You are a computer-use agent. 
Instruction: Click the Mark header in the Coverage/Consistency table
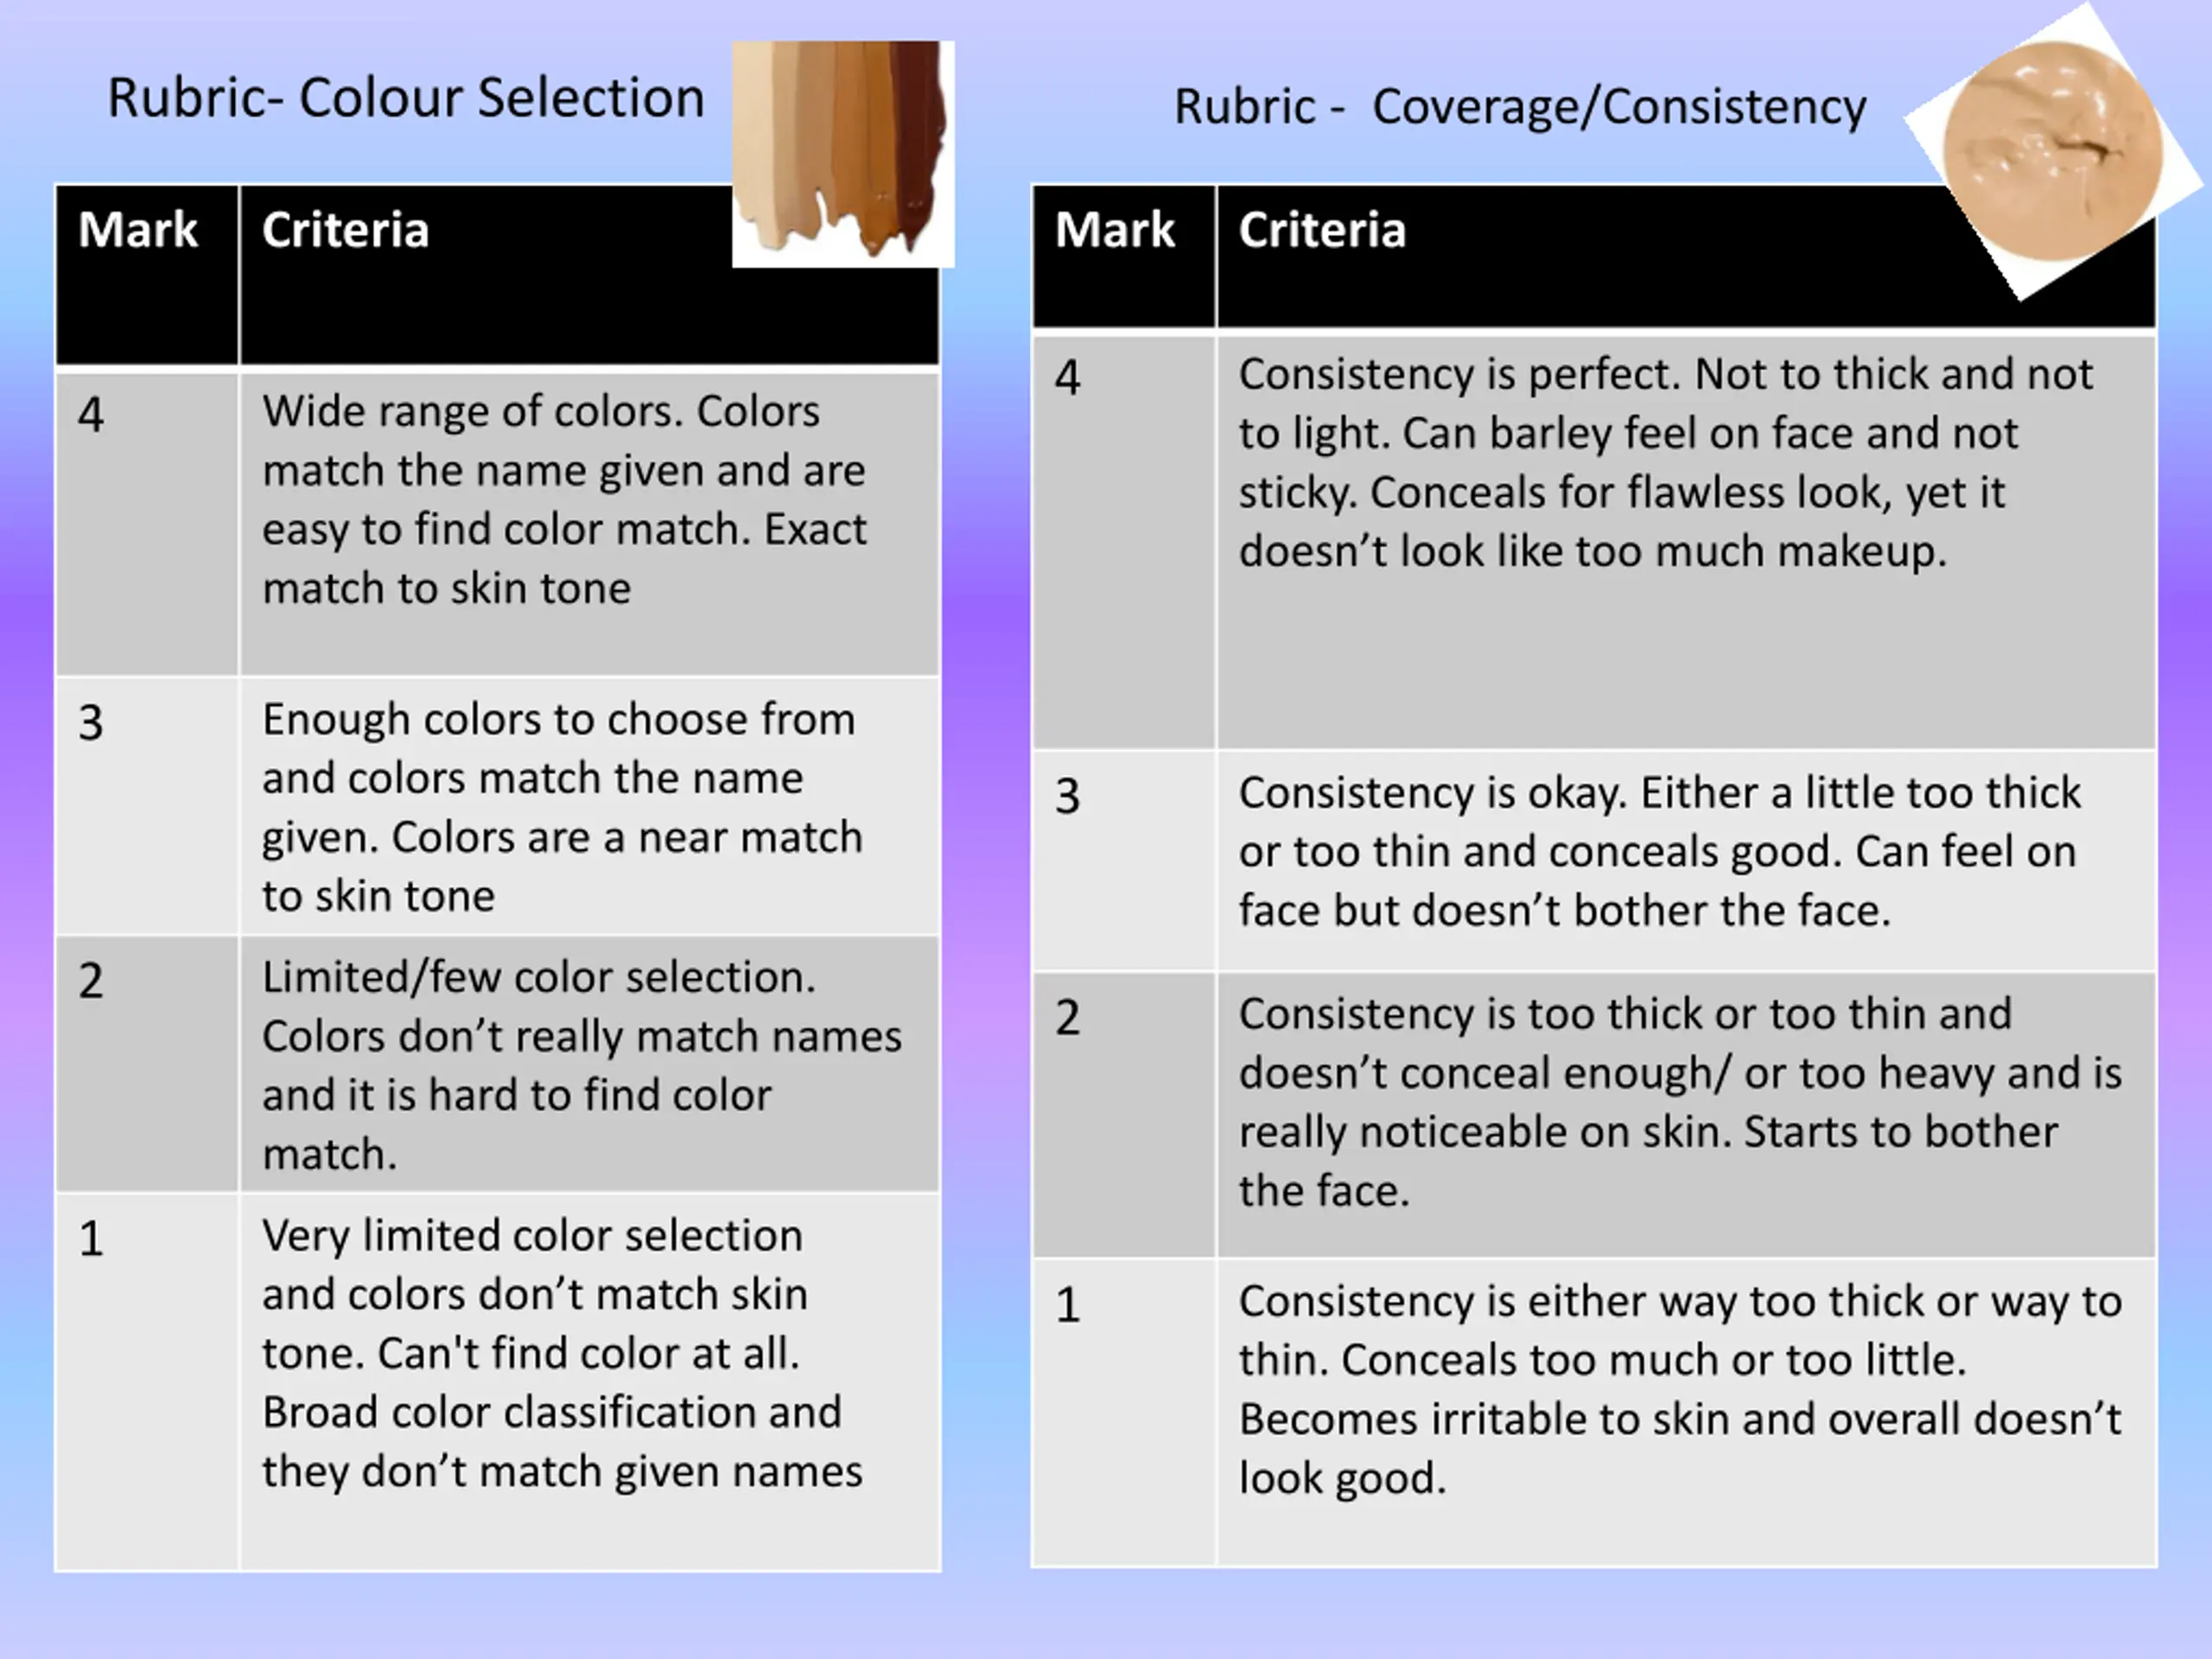[x=1115, y=230]
